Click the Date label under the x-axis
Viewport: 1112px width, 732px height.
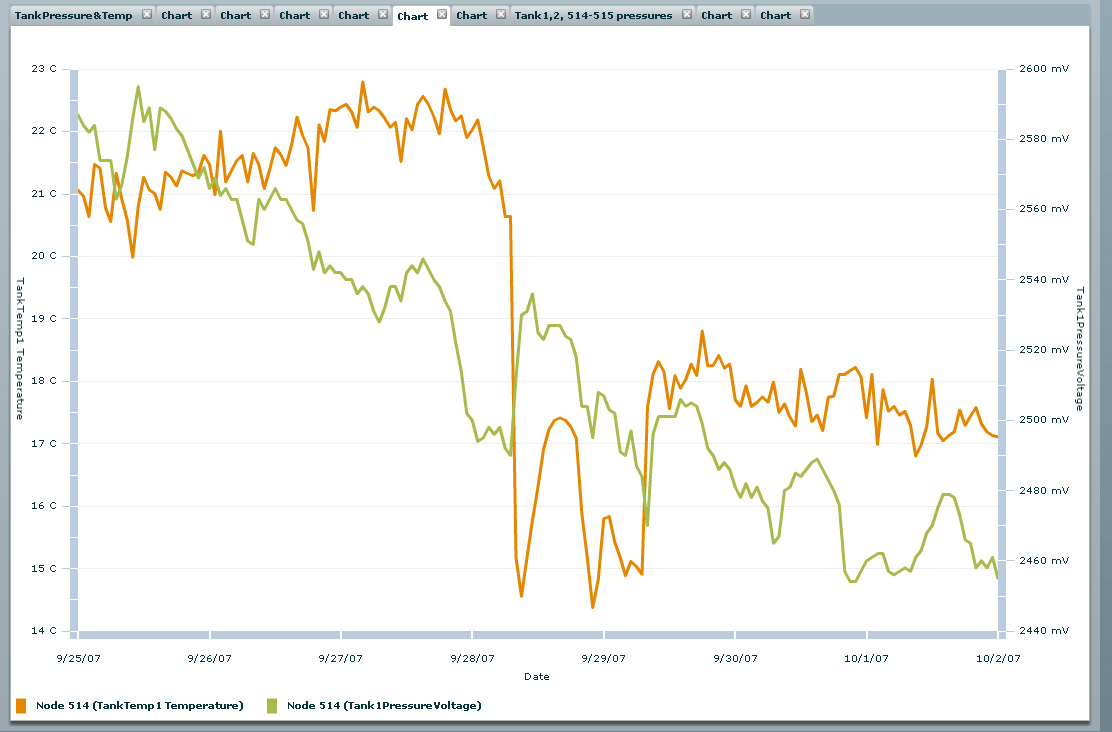536,677
